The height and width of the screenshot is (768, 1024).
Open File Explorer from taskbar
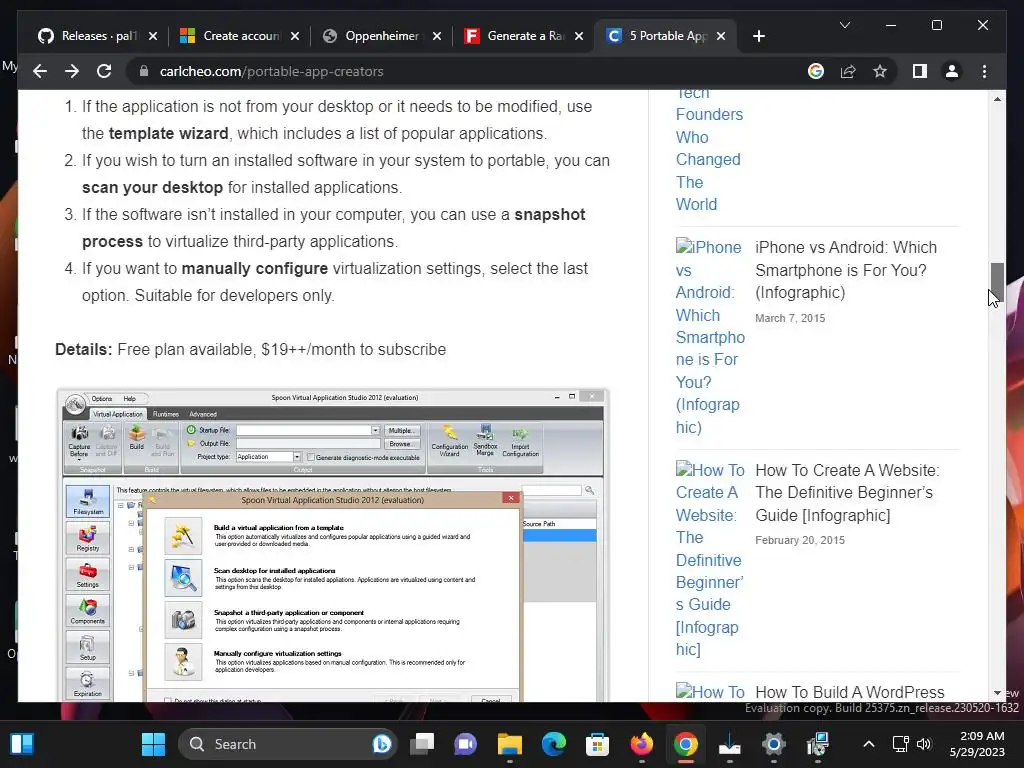coord(509,744)
